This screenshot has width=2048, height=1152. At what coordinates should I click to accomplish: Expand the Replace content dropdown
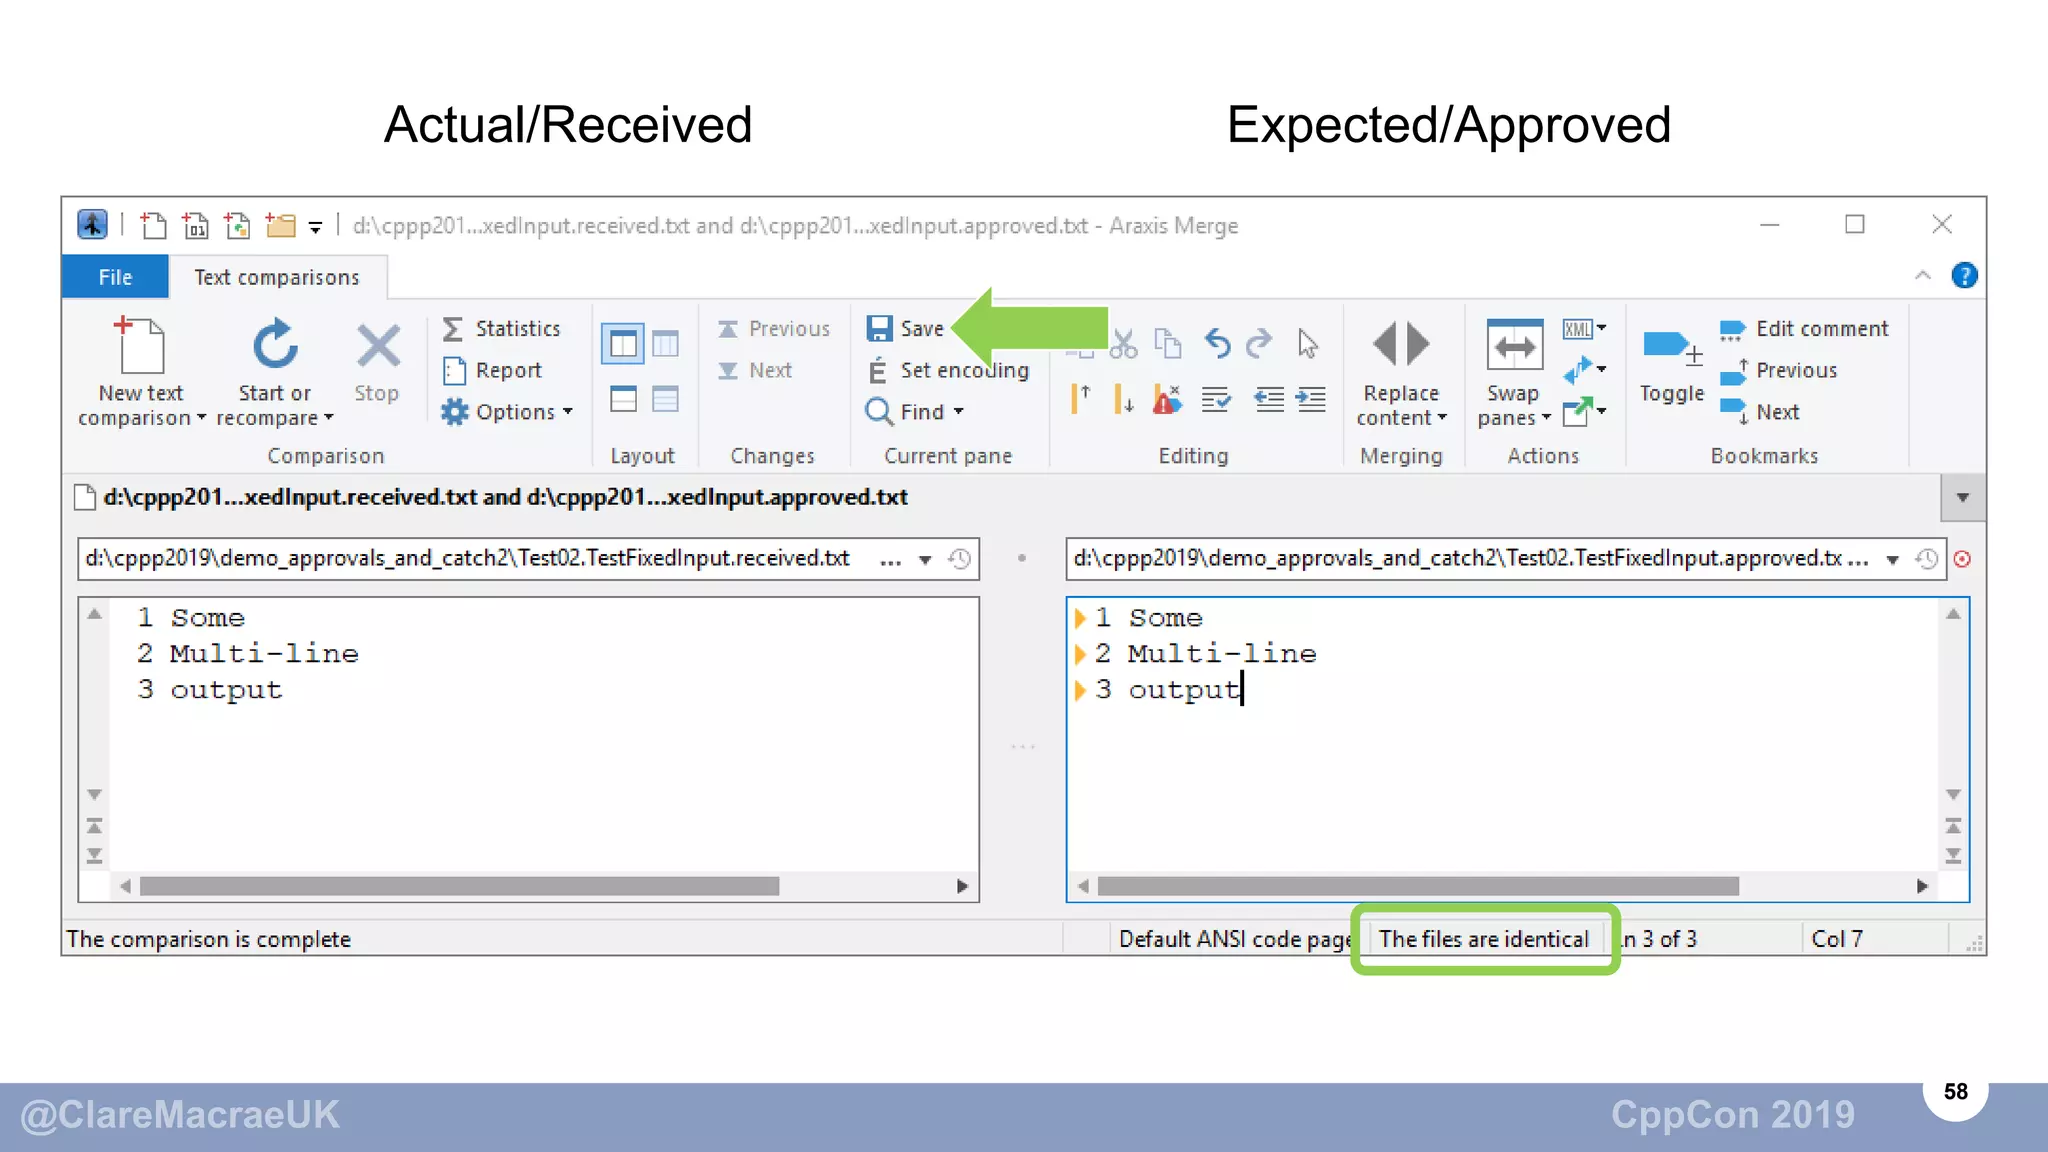click(1441, 417)
